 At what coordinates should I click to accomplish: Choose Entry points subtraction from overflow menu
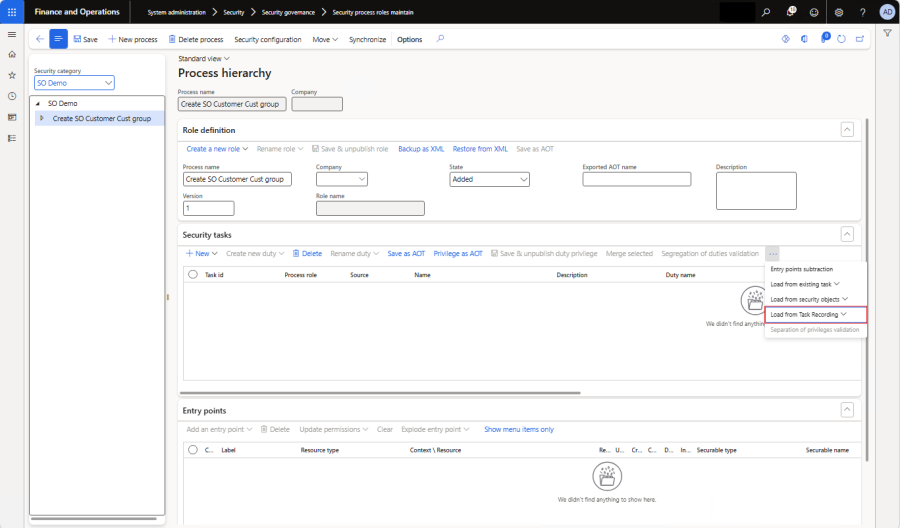801,269
